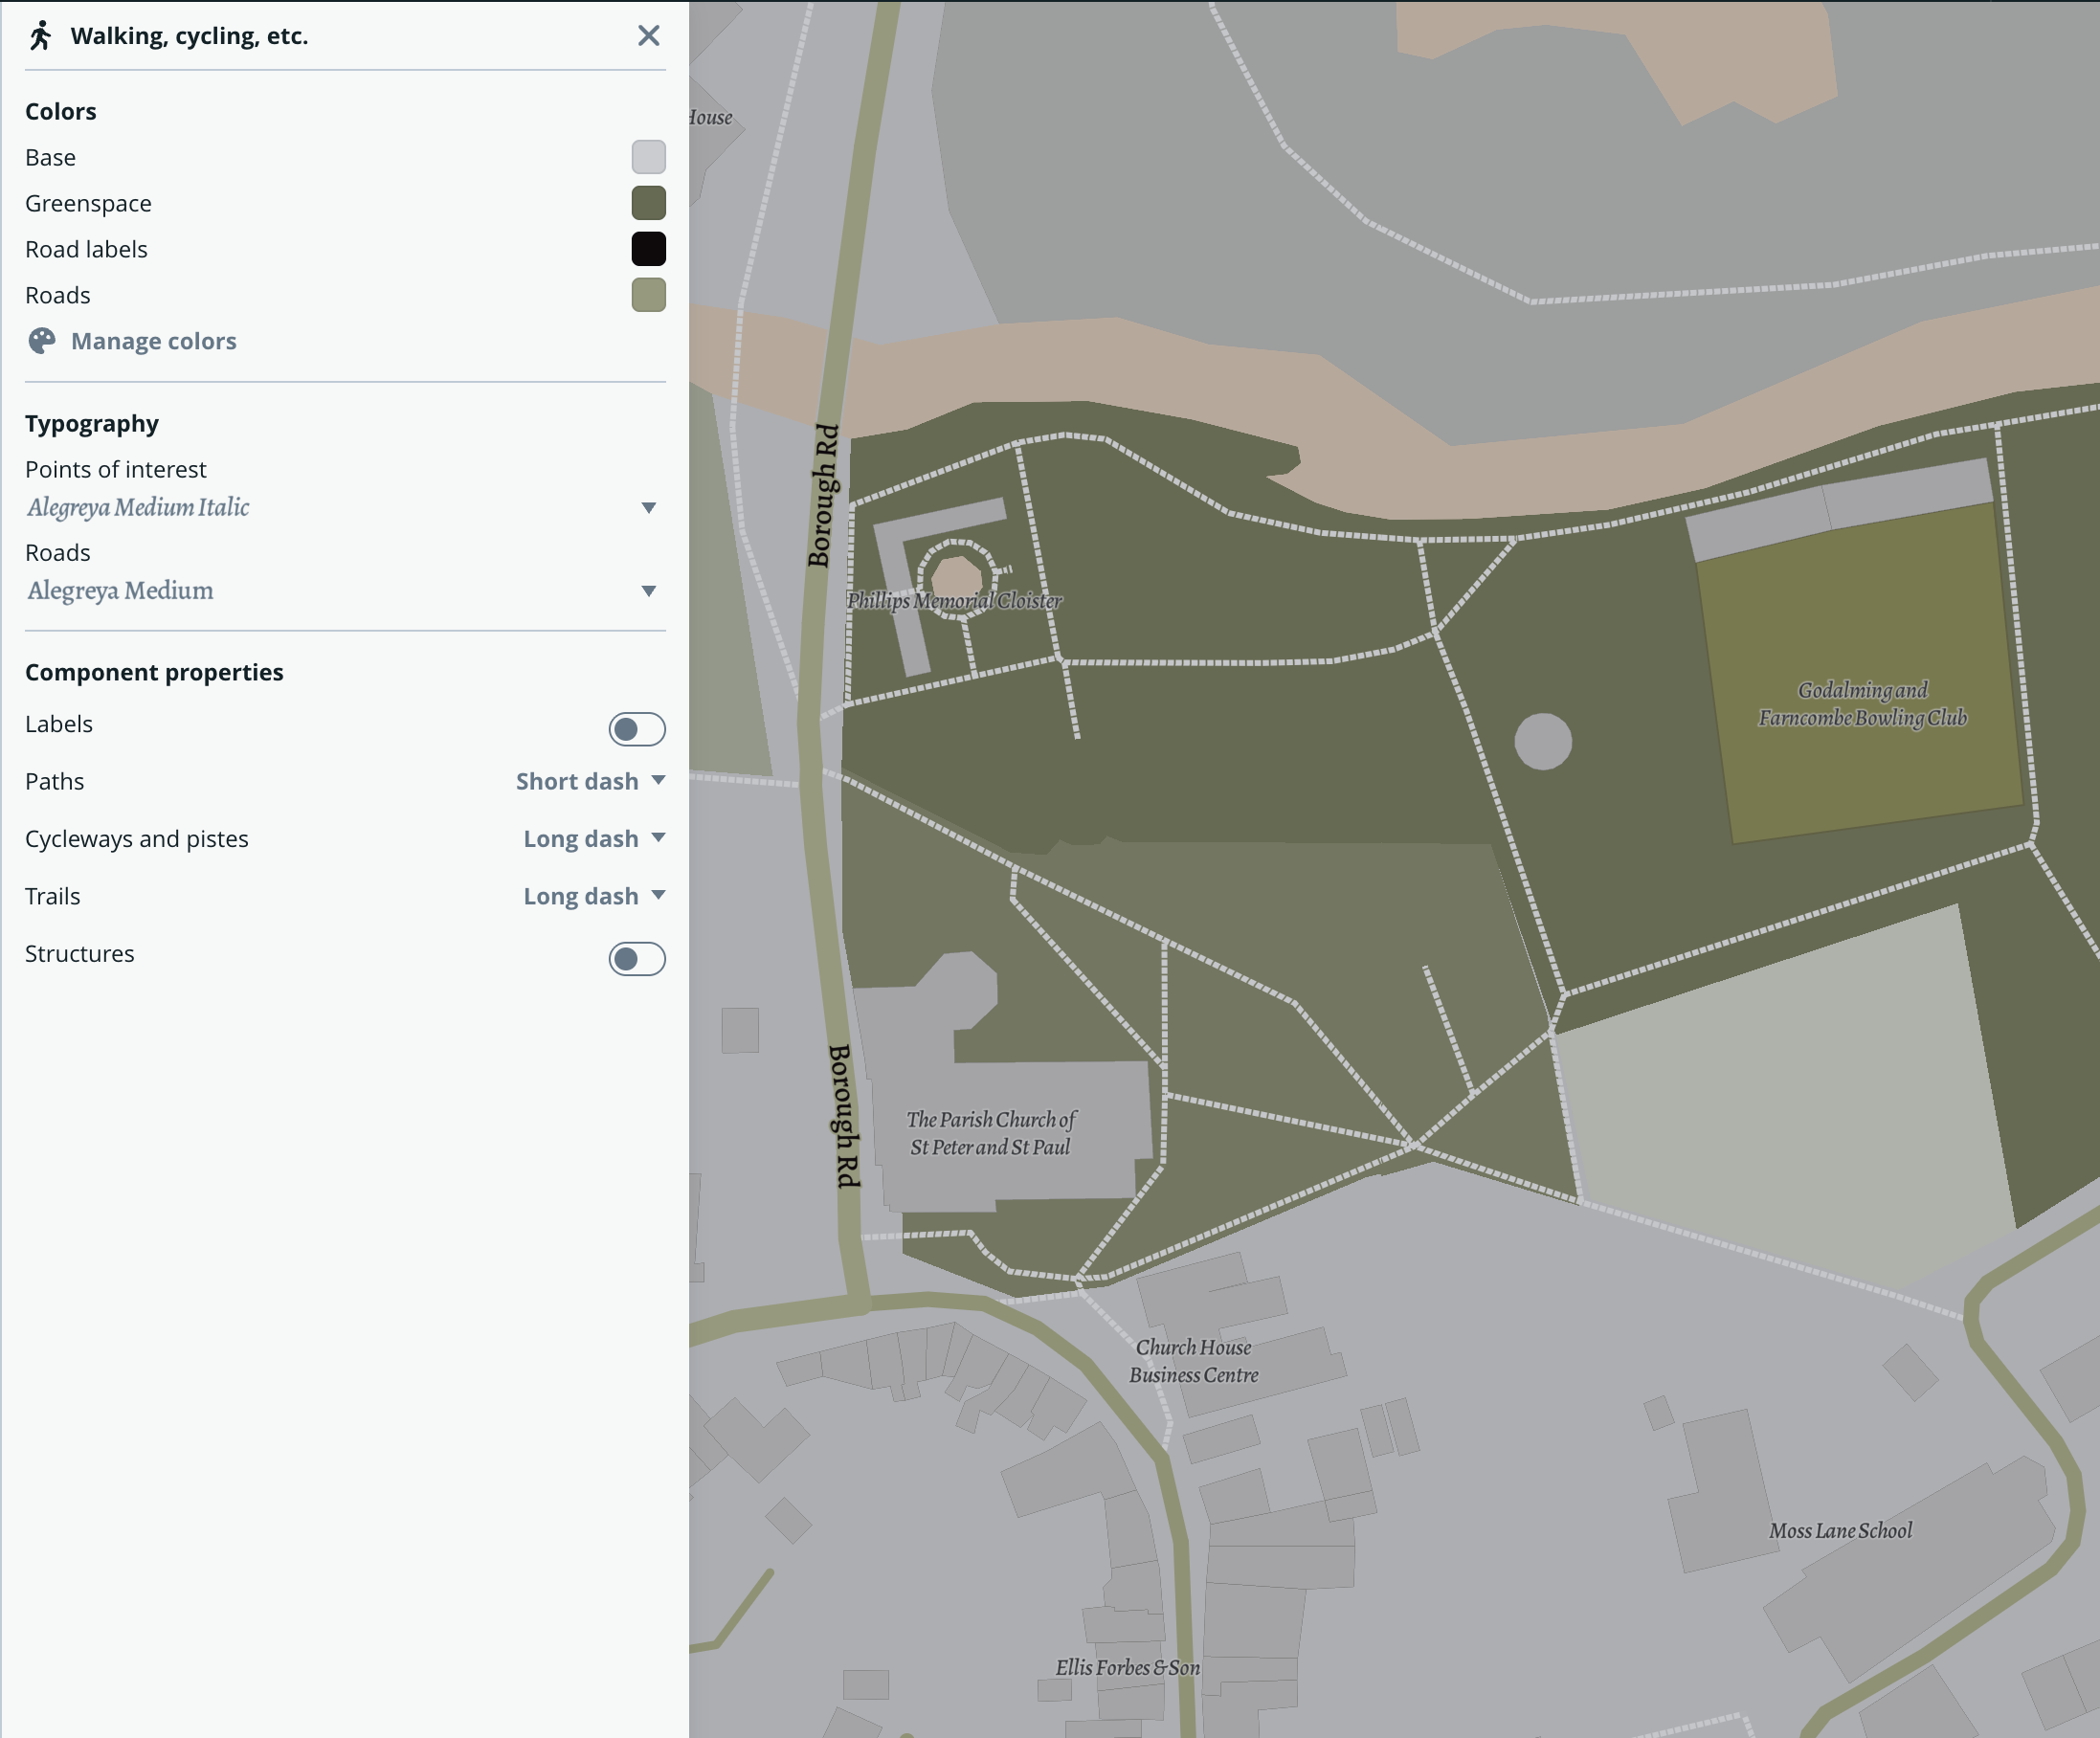This screenshot has width=2100, height=1738.
Task: Expand the Trails style dropdown
Action: (594, 896)
